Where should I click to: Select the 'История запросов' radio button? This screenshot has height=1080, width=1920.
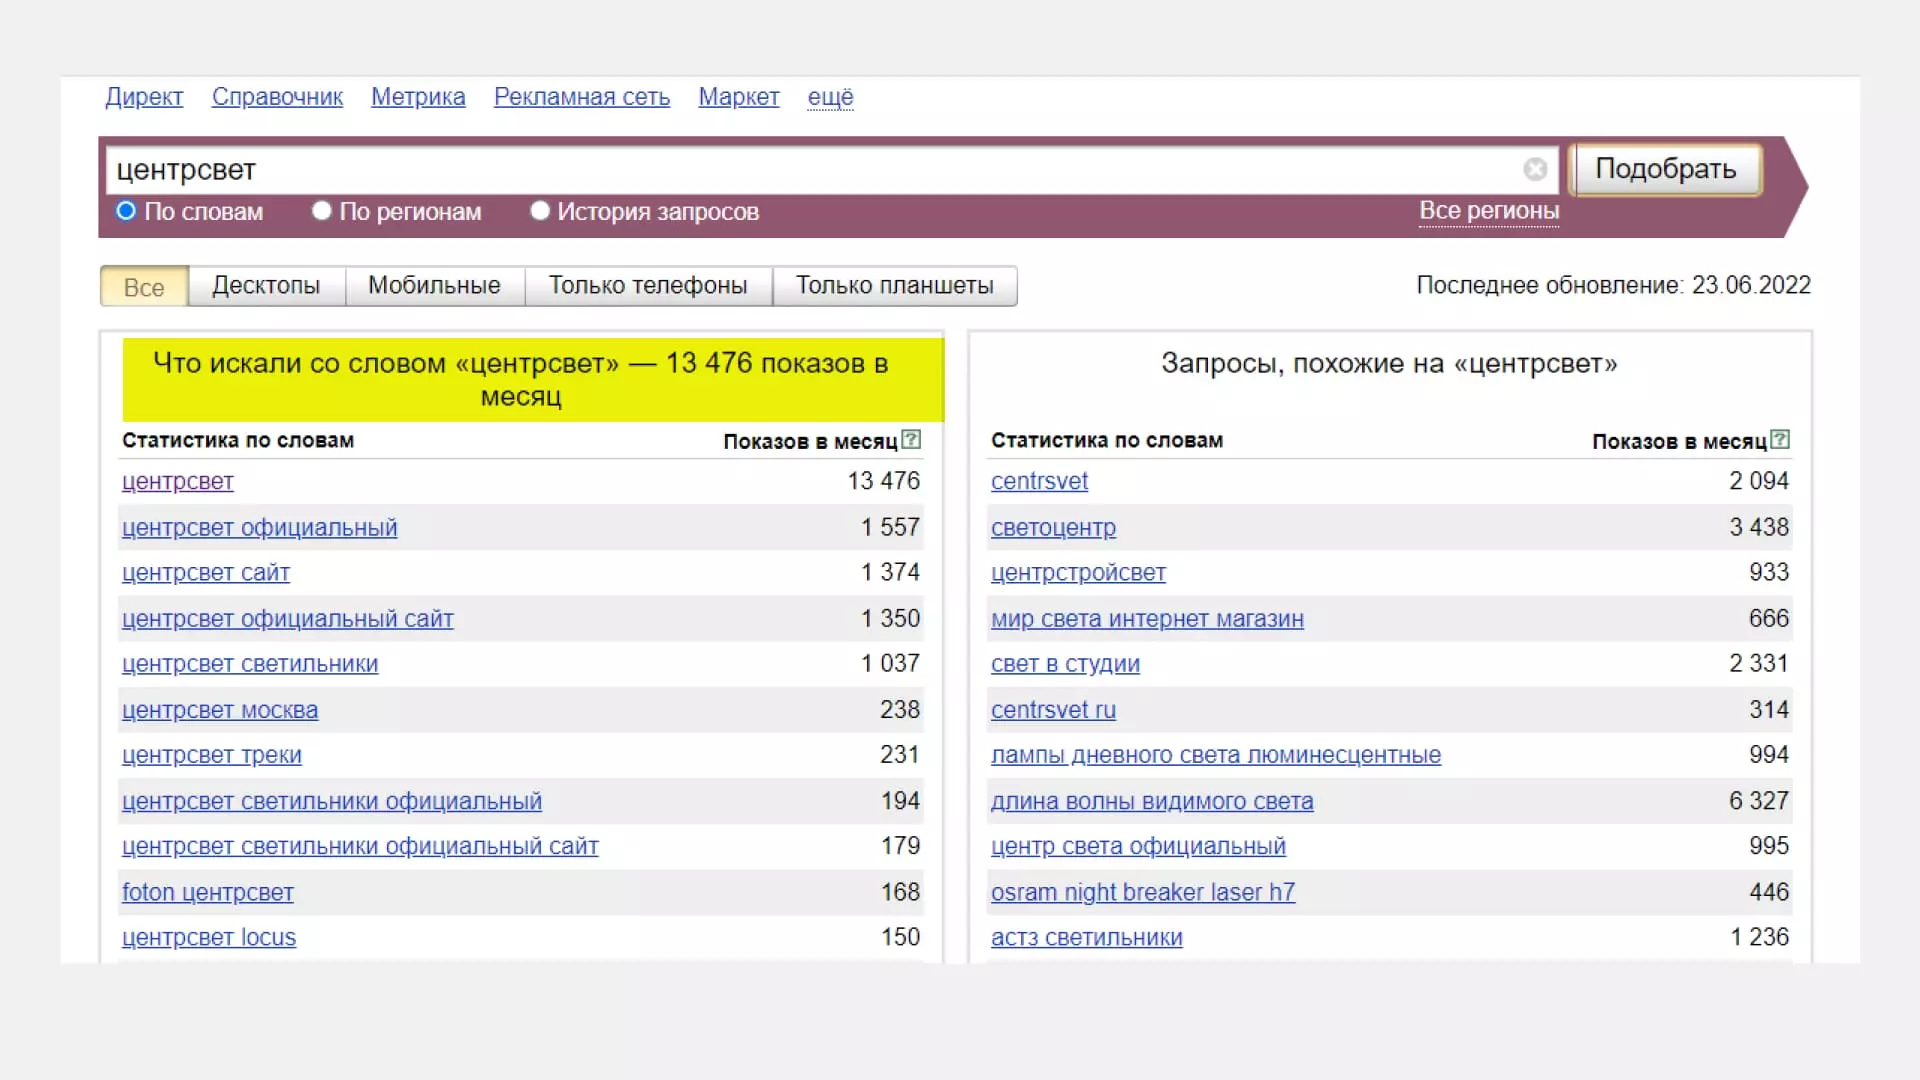click(x=540, y=211)
